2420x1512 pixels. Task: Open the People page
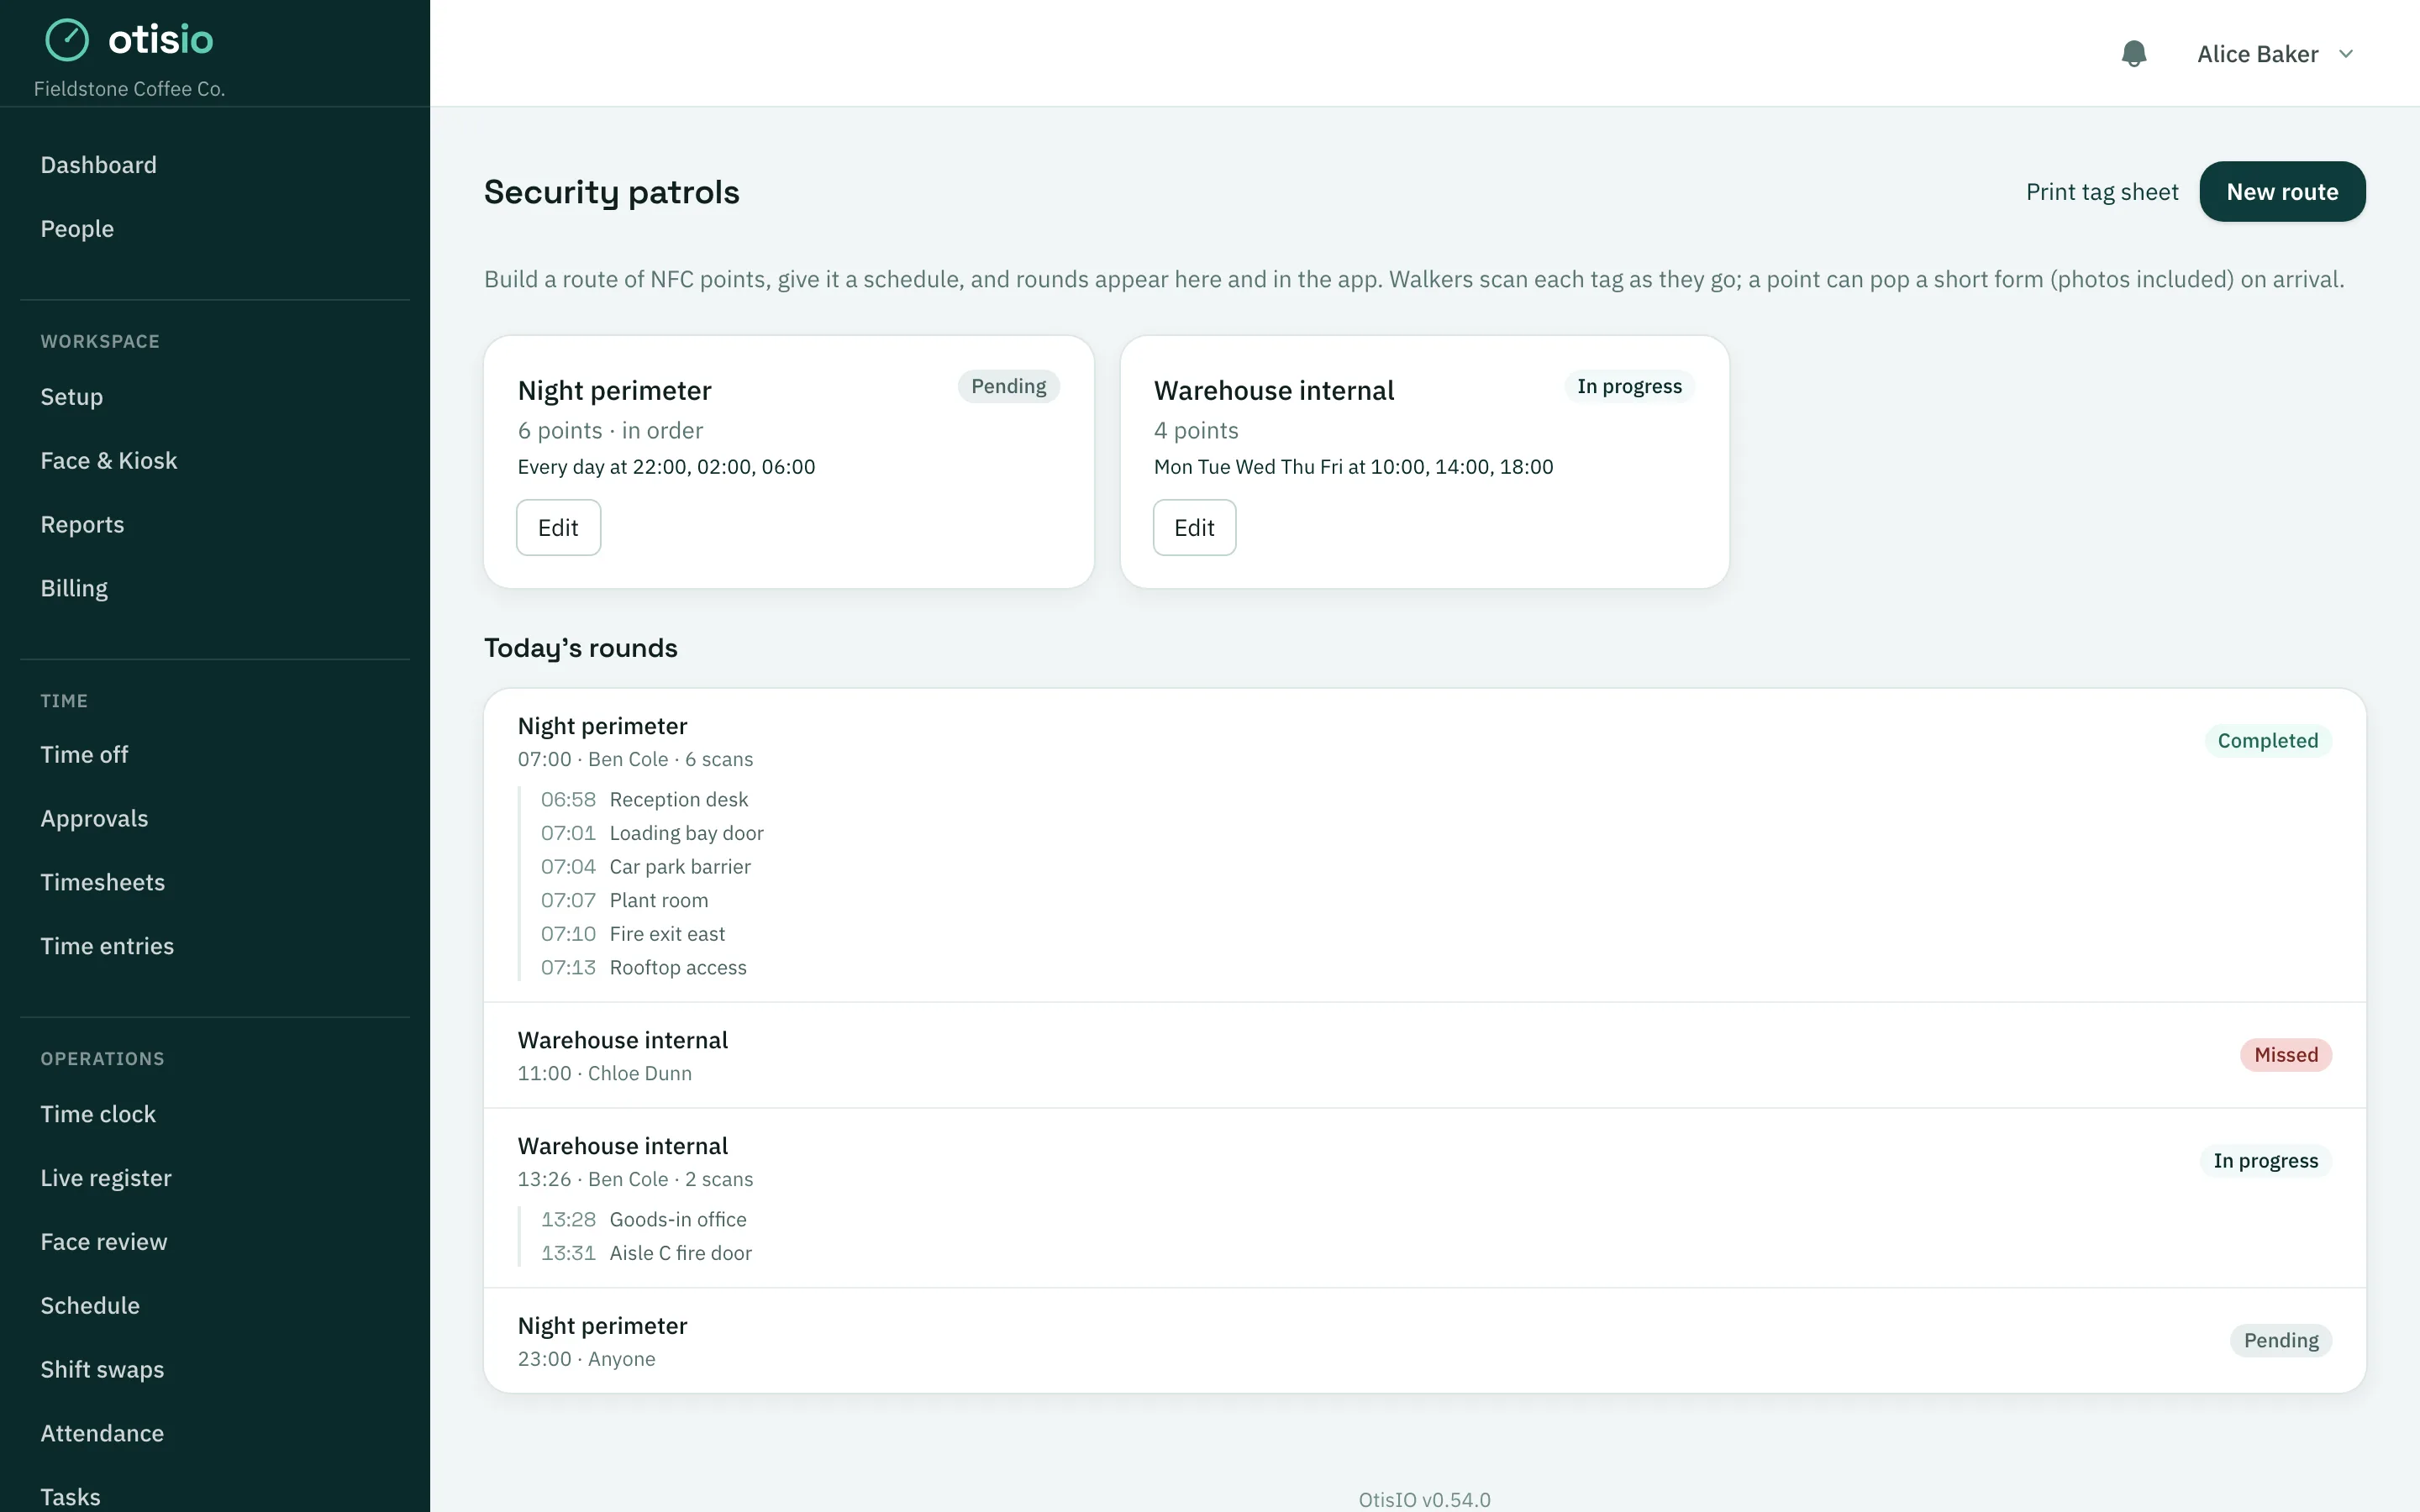pos(77,229)
